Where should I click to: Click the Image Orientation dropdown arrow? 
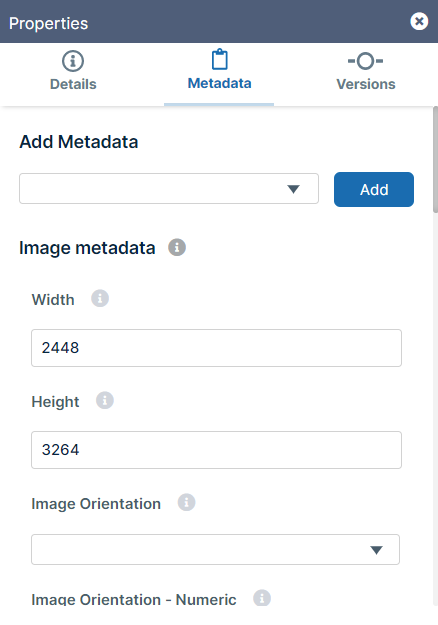coord(376,550)
